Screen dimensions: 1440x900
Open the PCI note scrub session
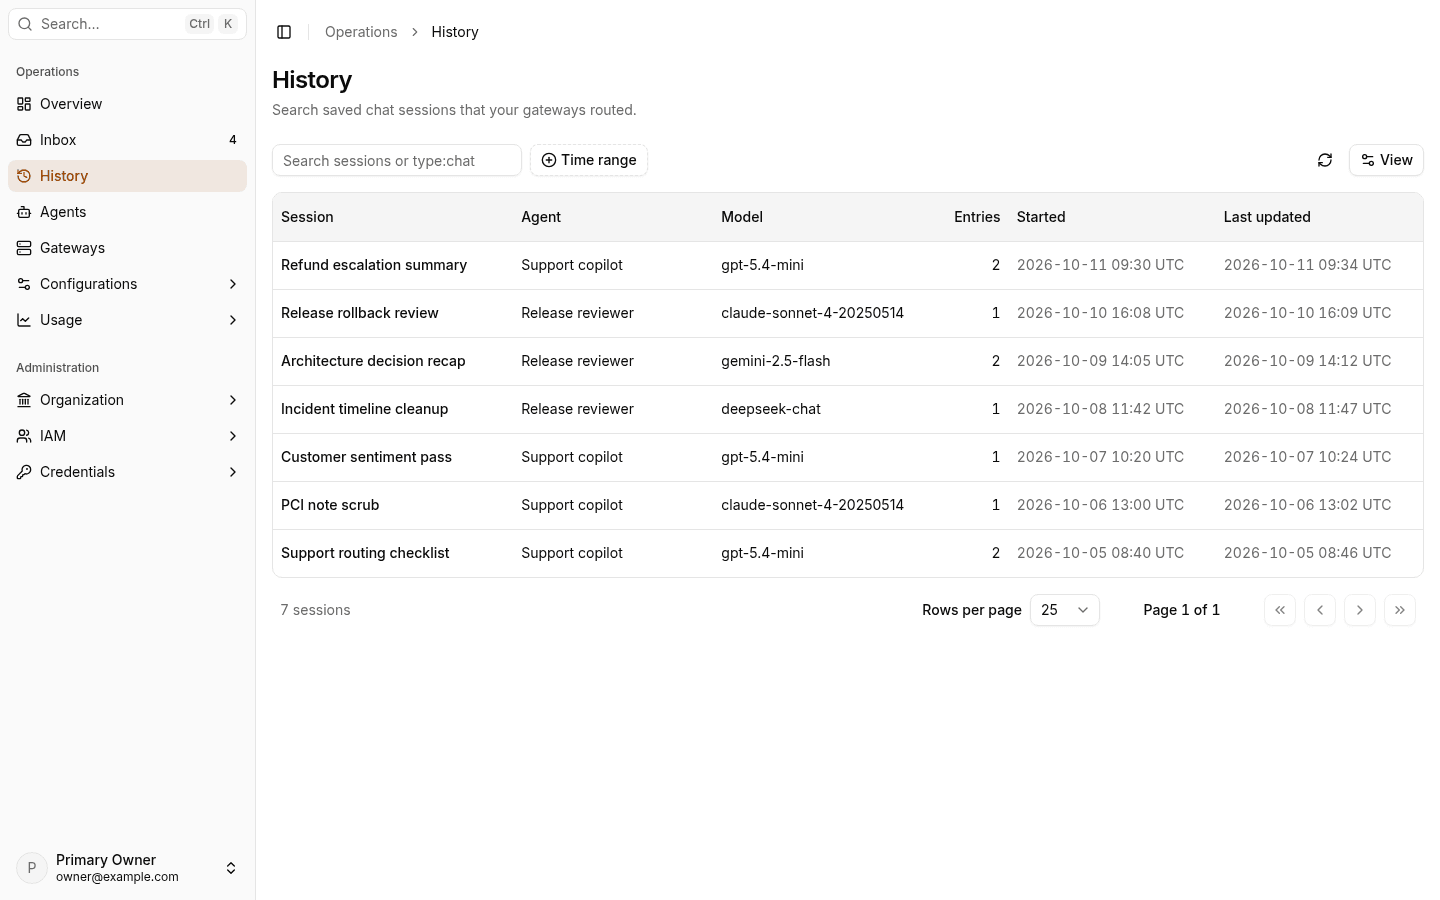pos(330,505)
